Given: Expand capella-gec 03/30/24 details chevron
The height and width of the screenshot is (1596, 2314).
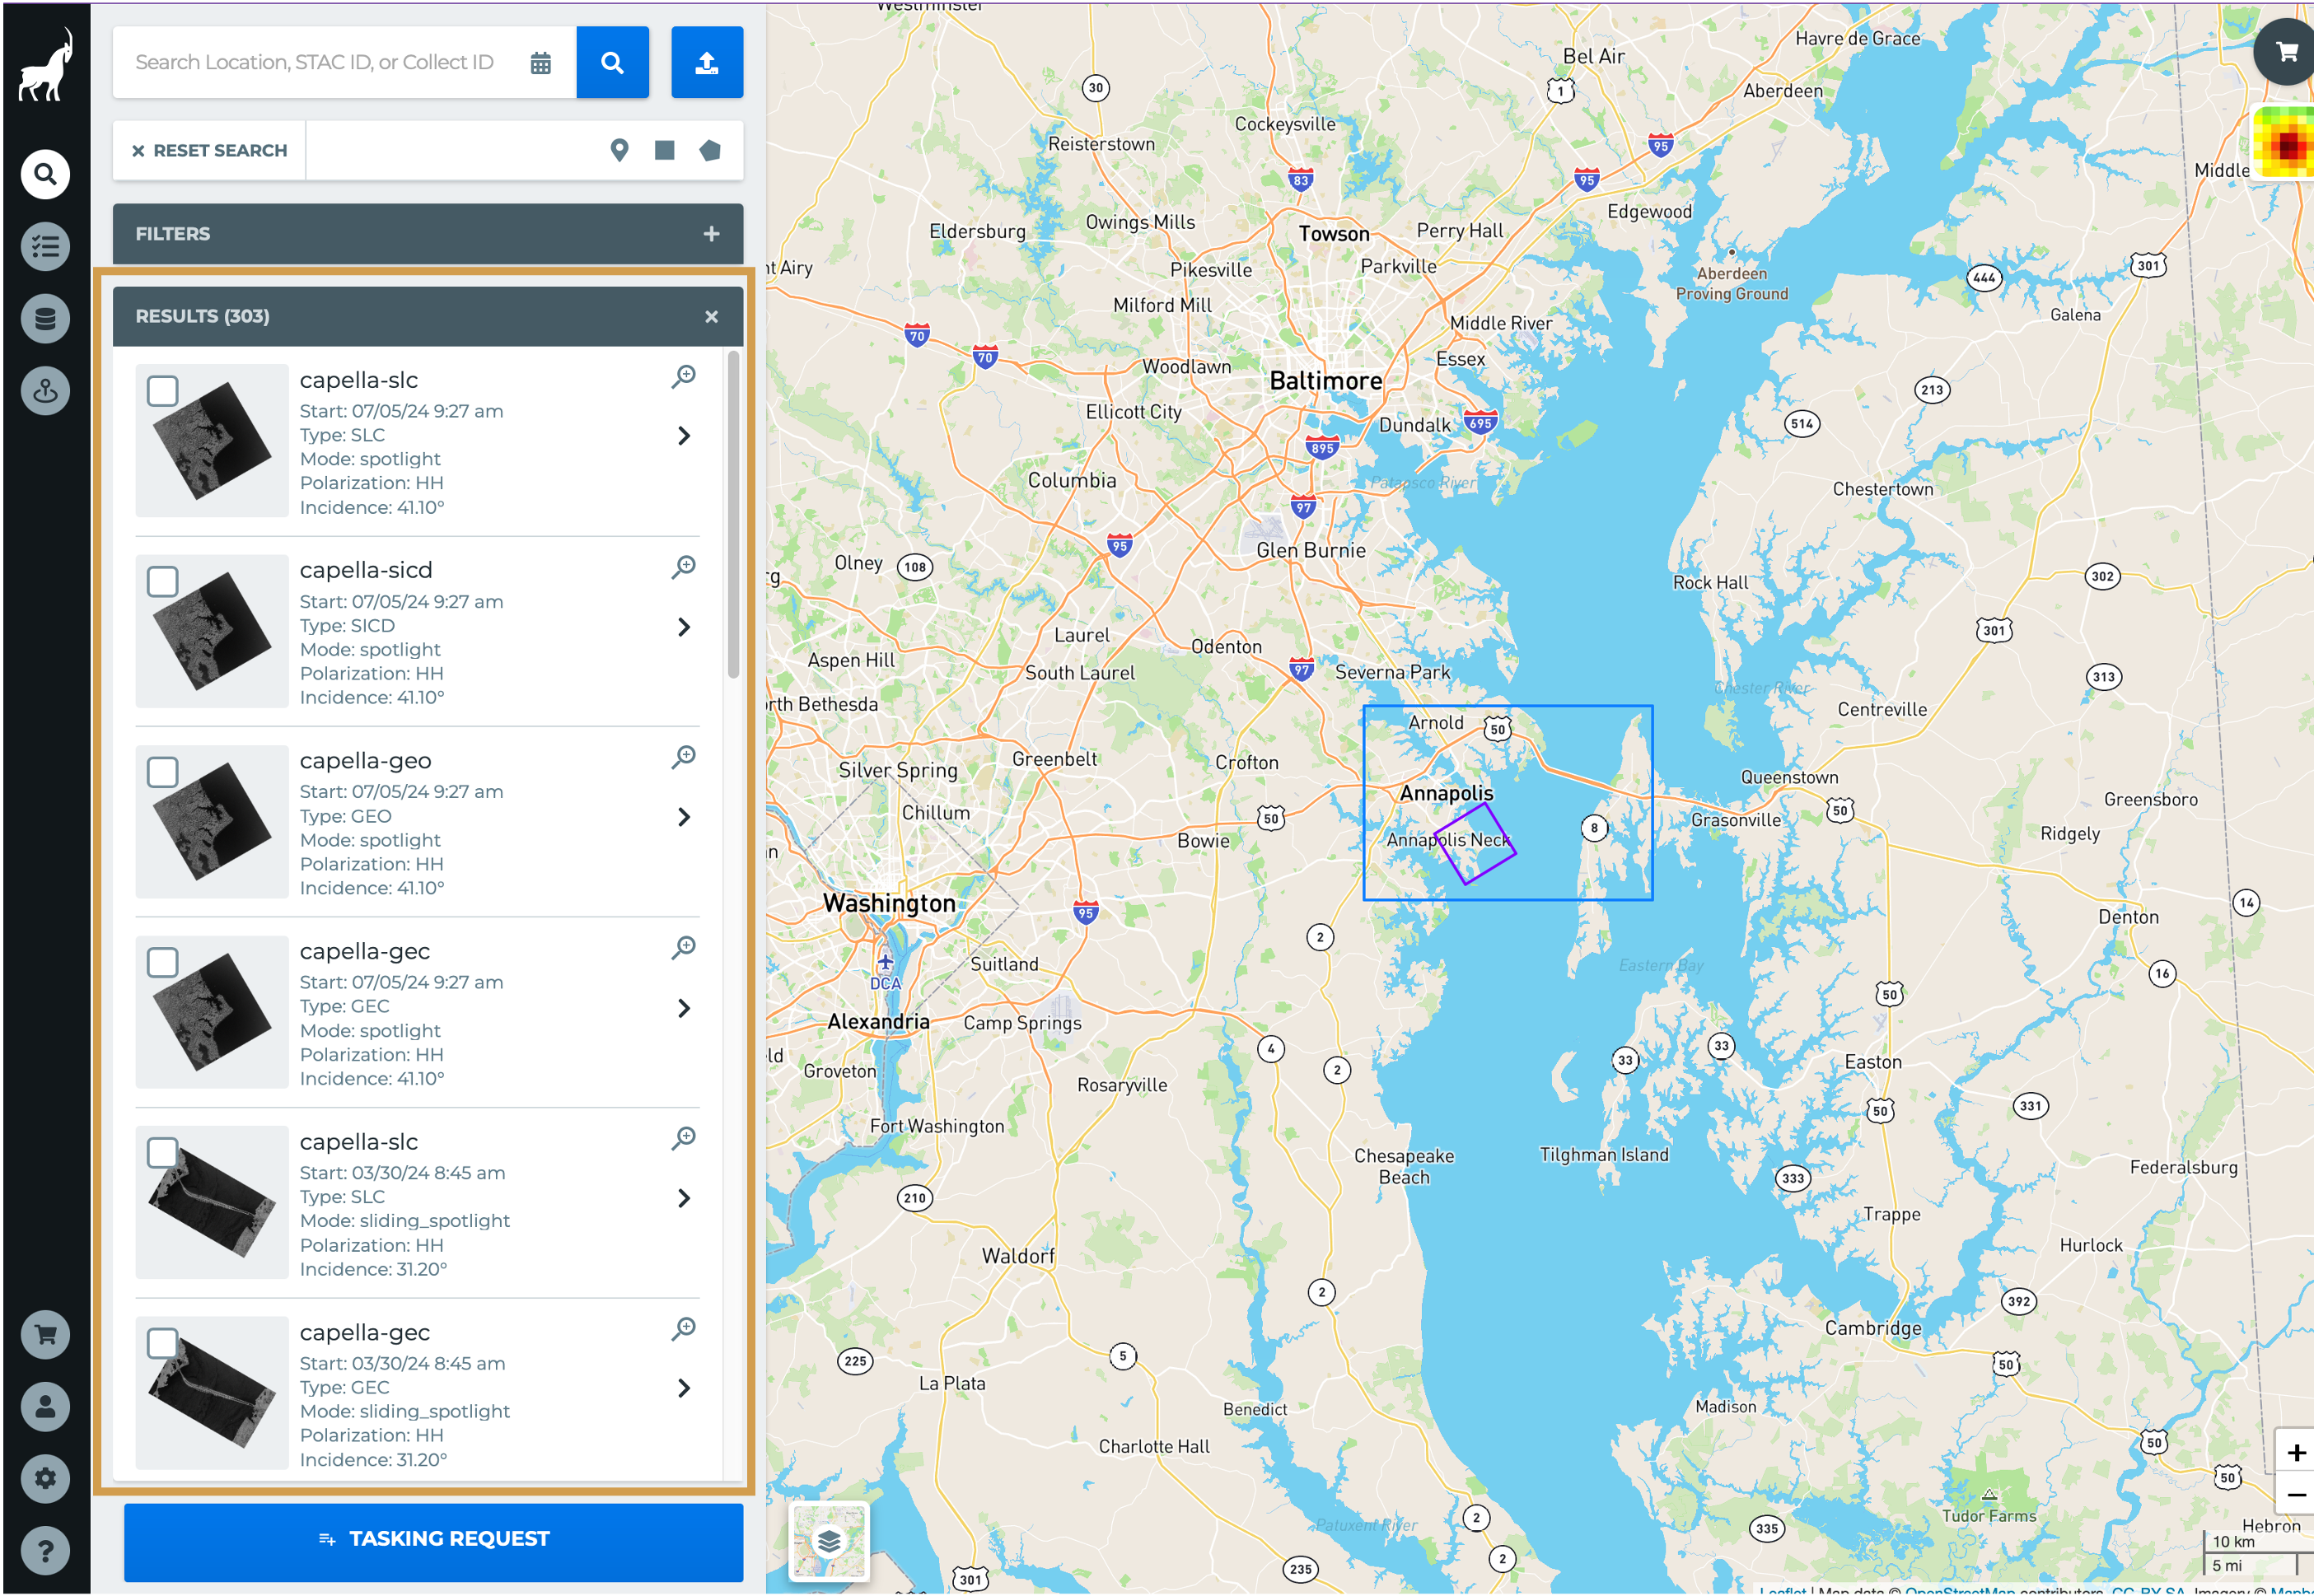Looking at the screenshot, I should click(x=684, y=1388).
